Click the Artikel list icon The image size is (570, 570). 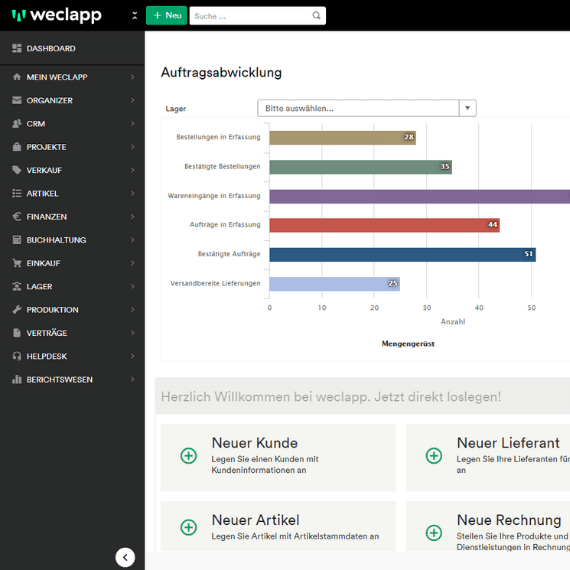tap(17, 193)
